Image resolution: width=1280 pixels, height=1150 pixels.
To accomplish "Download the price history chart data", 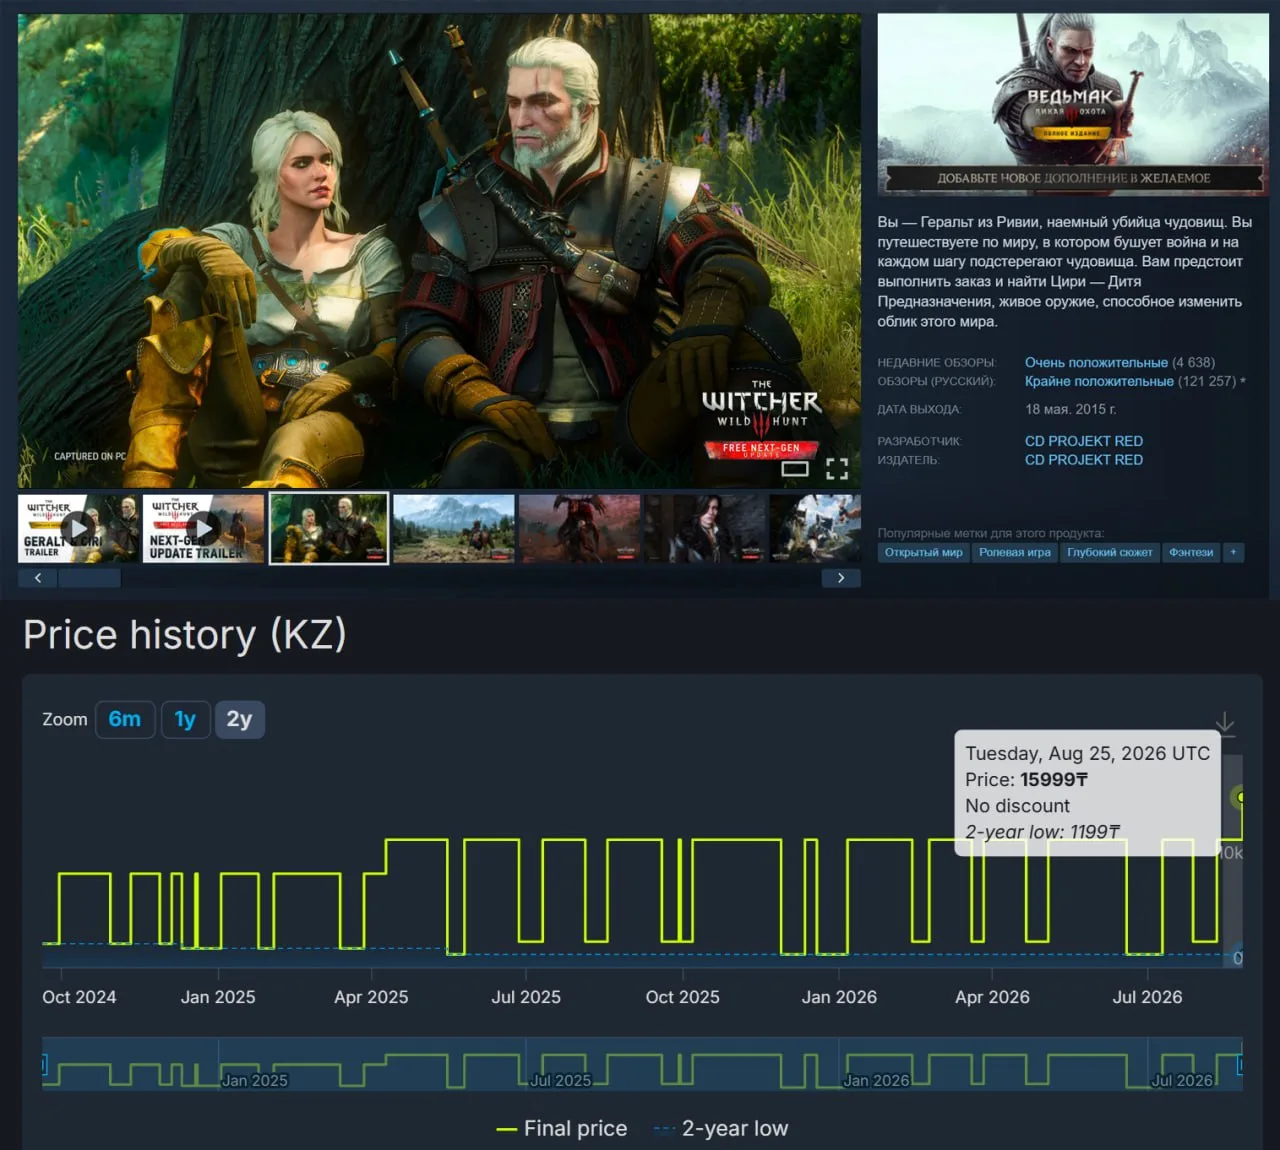I will coord(1225,724).
